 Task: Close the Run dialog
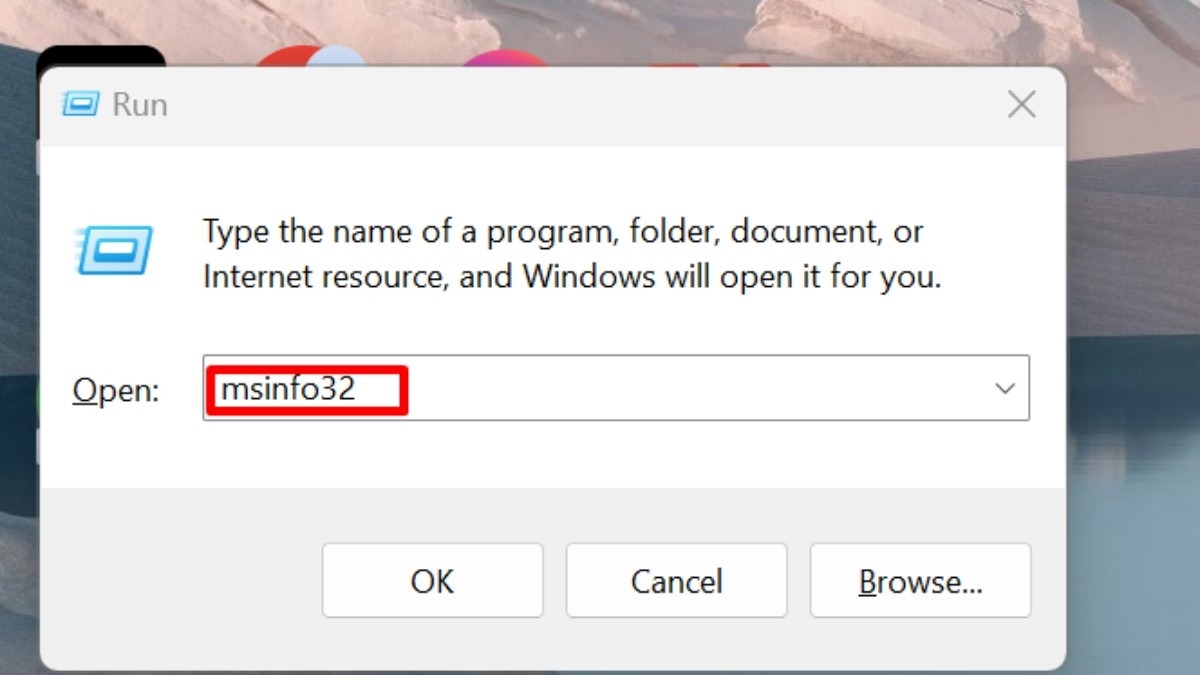pos(1021,104)
